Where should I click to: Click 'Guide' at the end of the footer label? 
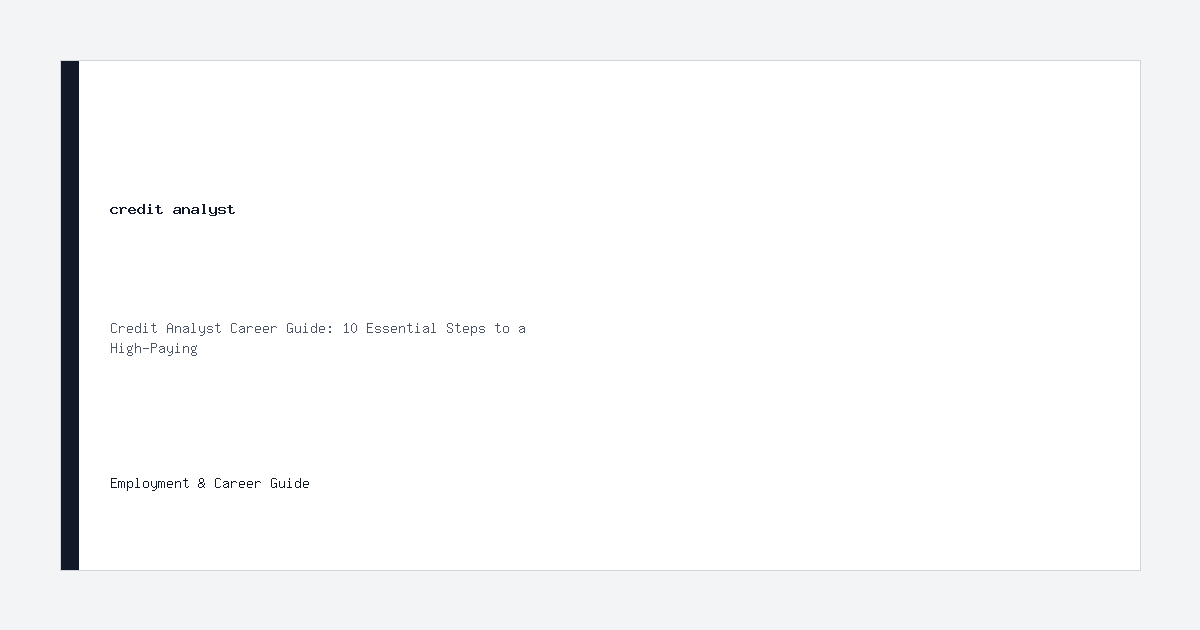coord(290,483)
